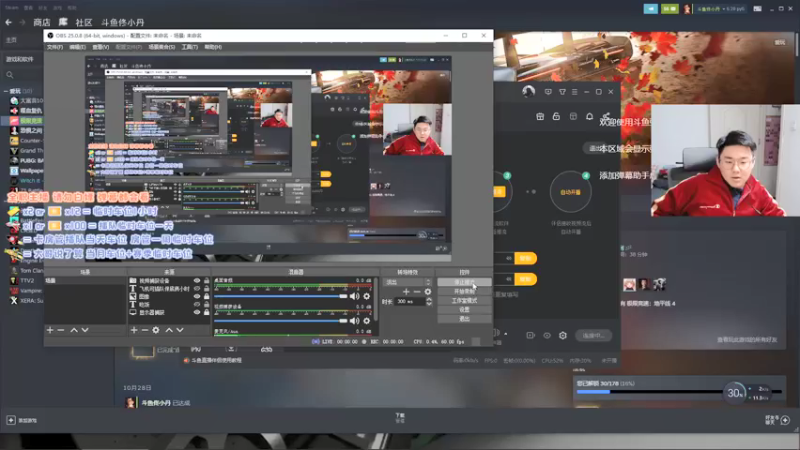Remove the source with the sources minus icon
This screenshot has height=450, width=800.
click(145, 330)
